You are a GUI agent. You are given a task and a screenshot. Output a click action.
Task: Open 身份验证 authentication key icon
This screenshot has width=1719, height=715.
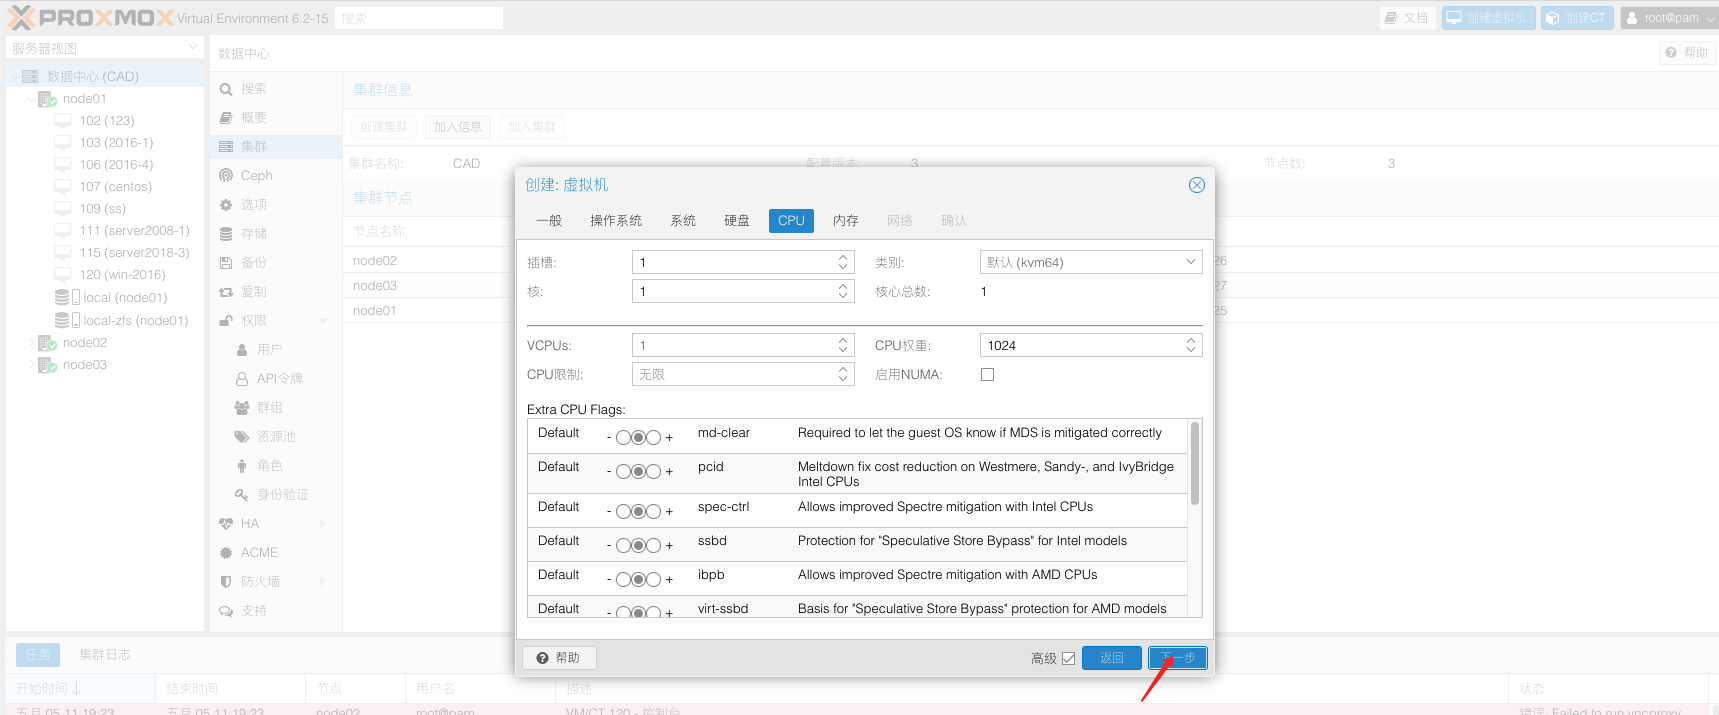(x=242, y=495)
